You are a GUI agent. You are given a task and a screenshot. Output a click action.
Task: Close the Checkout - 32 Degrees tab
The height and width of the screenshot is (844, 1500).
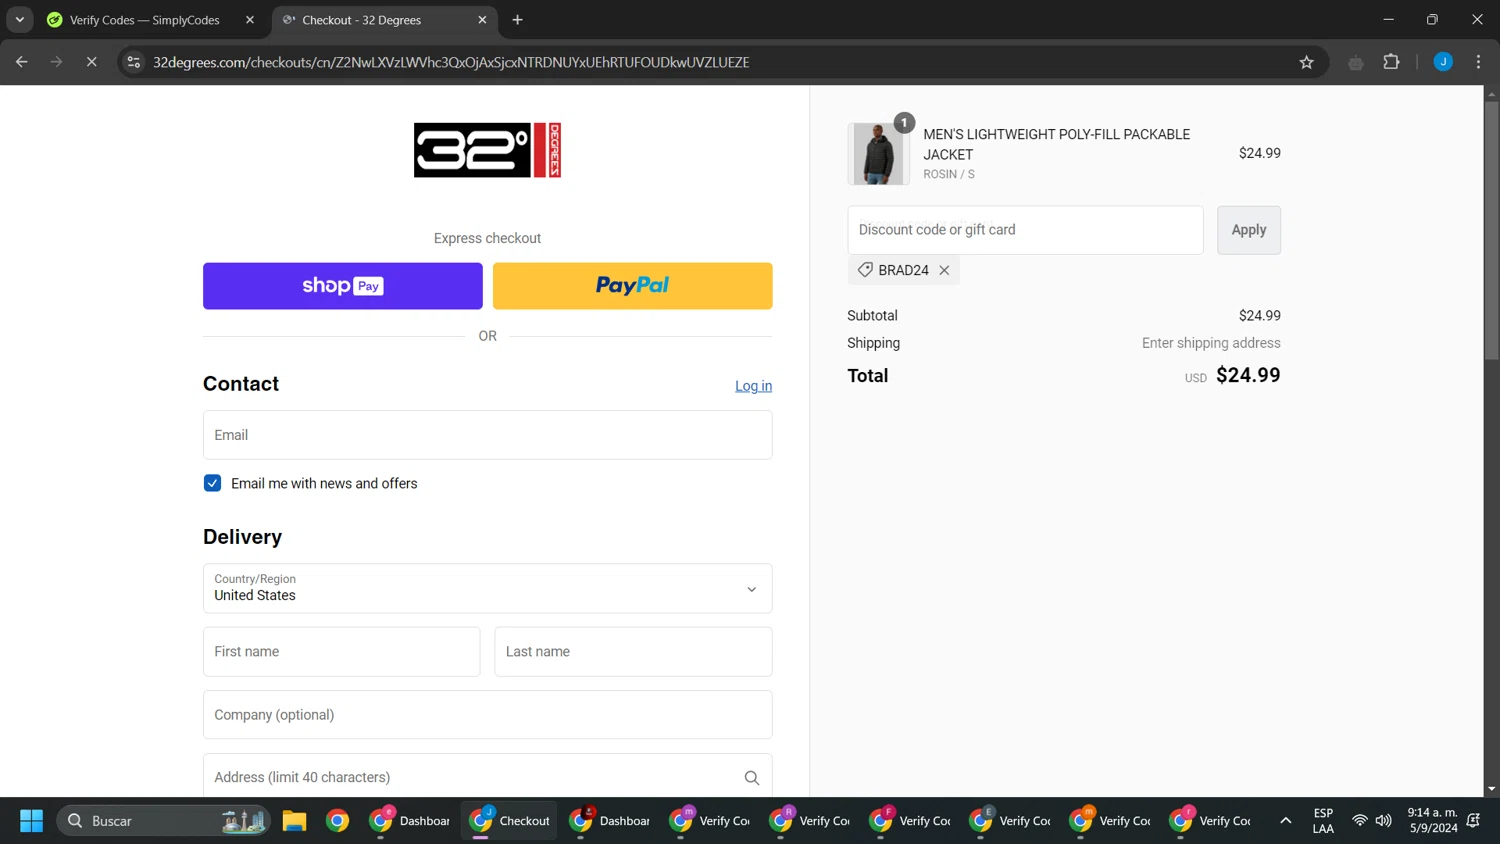pos(482,20)
